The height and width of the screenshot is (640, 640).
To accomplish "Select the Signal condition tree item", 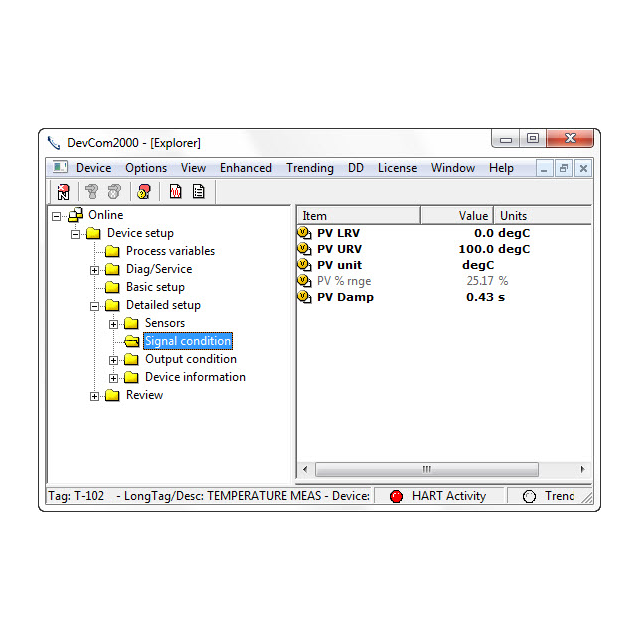I will point(188,341).
